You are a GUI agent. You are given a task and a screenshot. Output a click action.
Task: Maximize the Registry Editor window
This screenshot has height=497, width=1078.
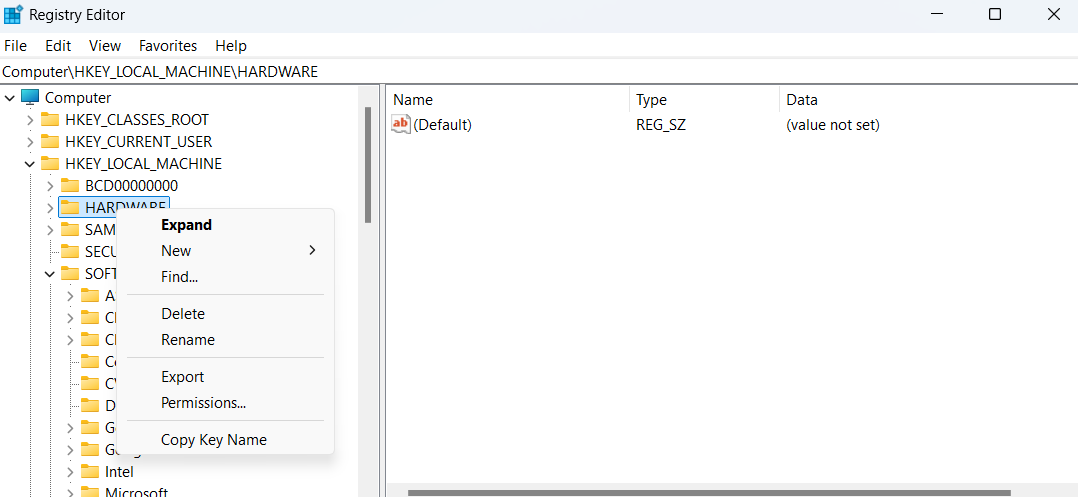pos(994,14)
